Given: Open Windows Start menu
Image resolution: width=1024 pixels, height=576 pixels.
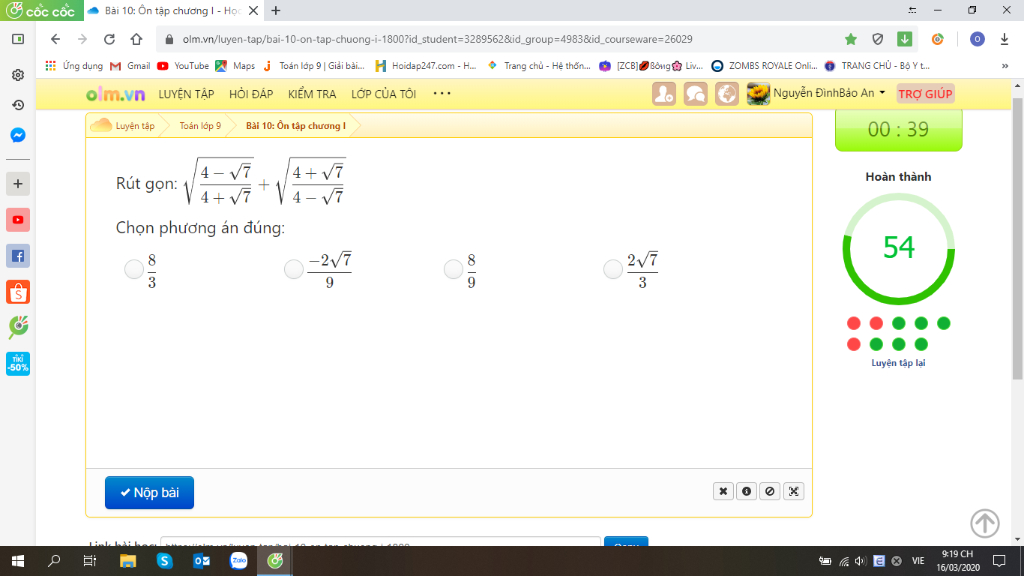Looking at the screenshot, I should 18,561.
